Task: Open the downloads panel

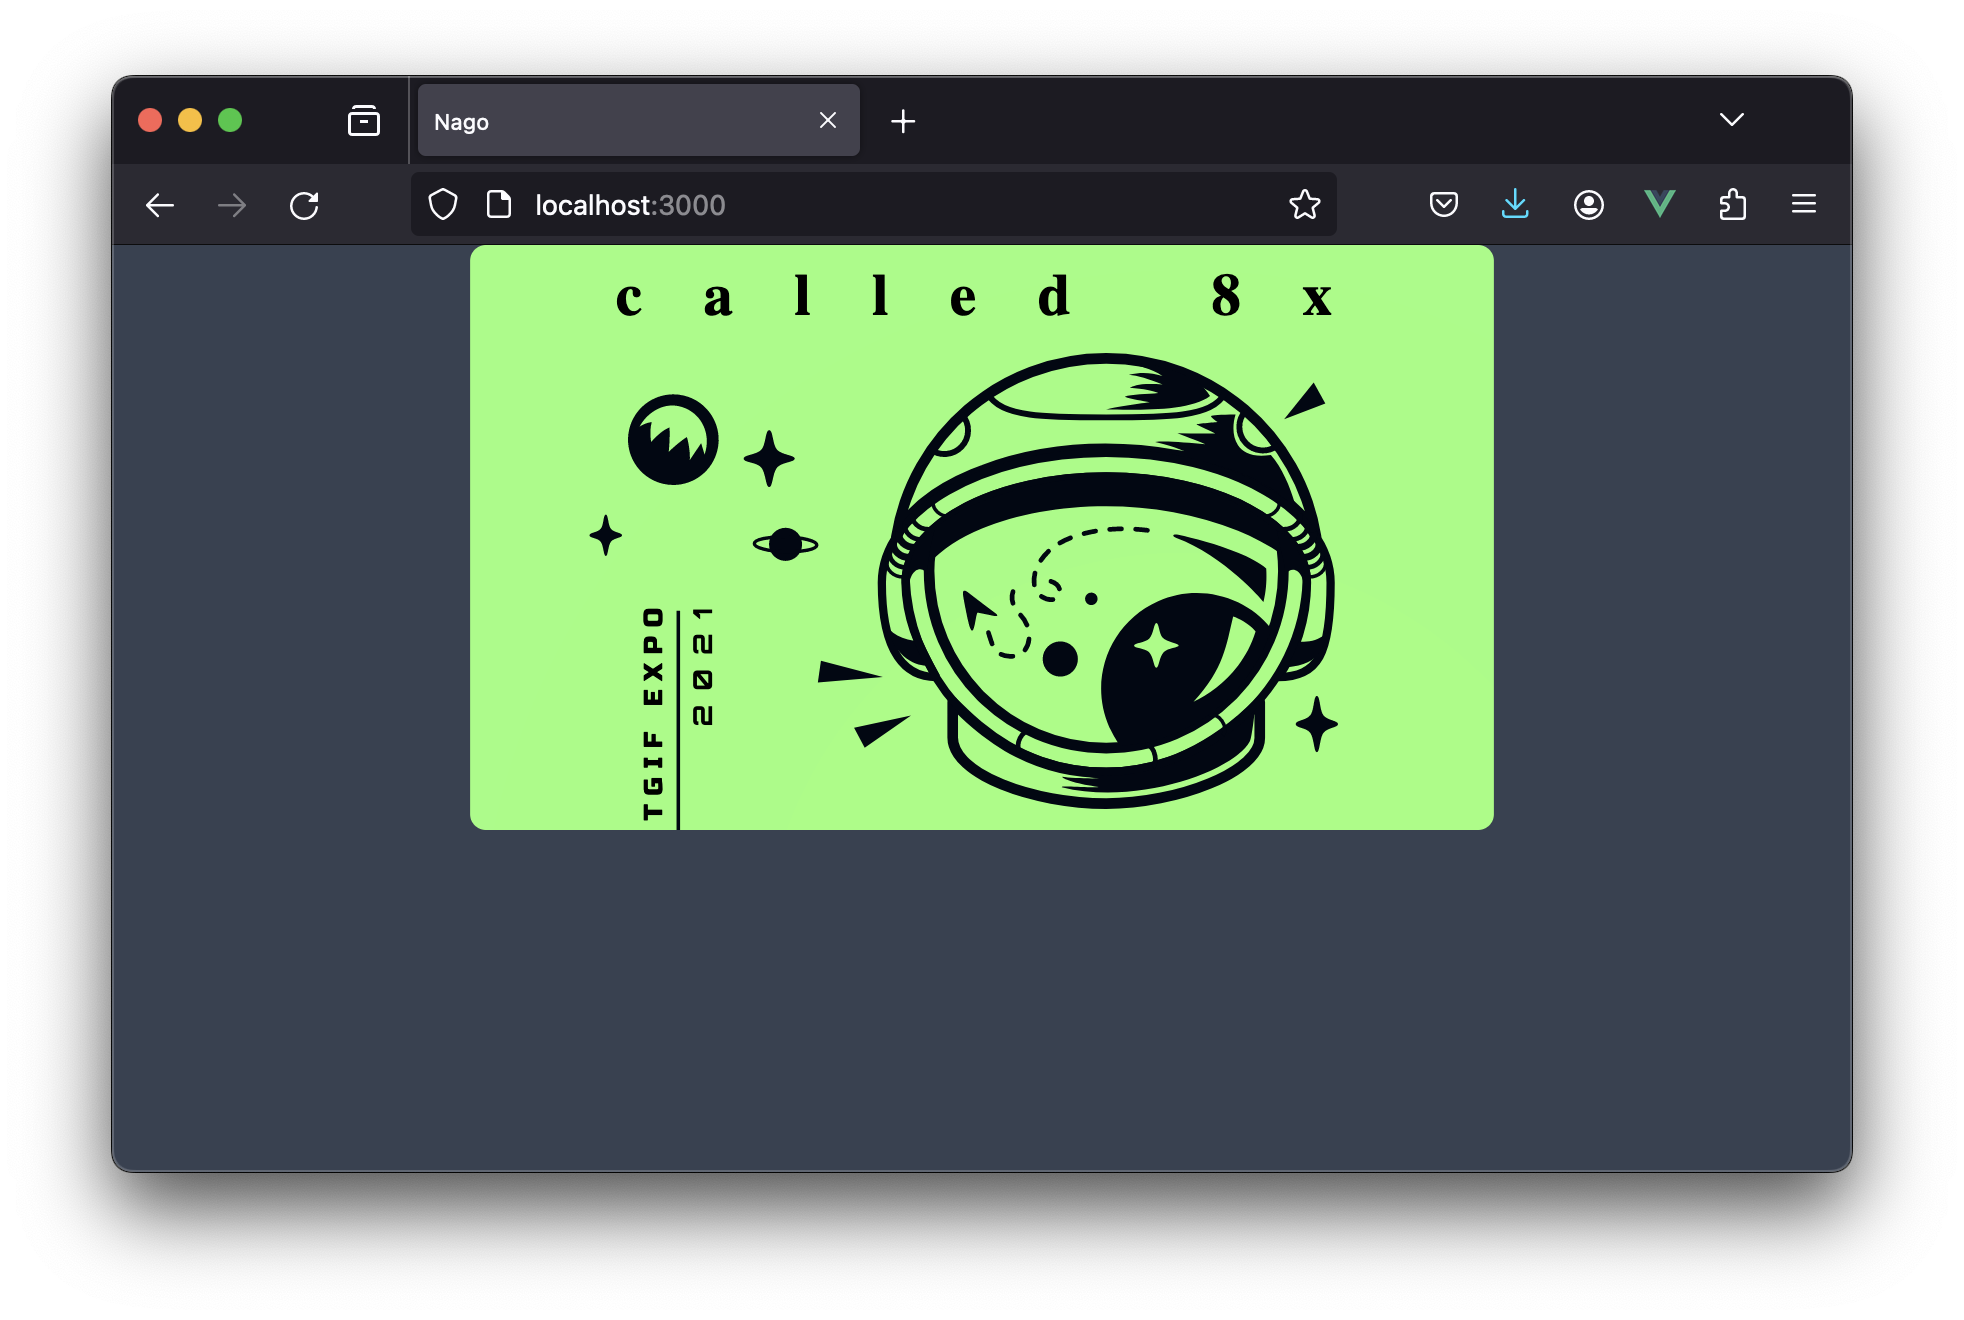Action: 1515,205
